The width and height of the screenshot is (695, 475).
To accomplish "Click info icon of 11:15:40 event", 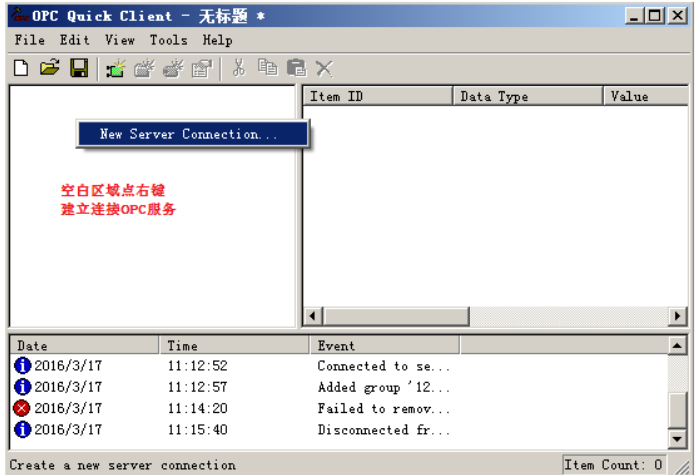I will point(23,429).
